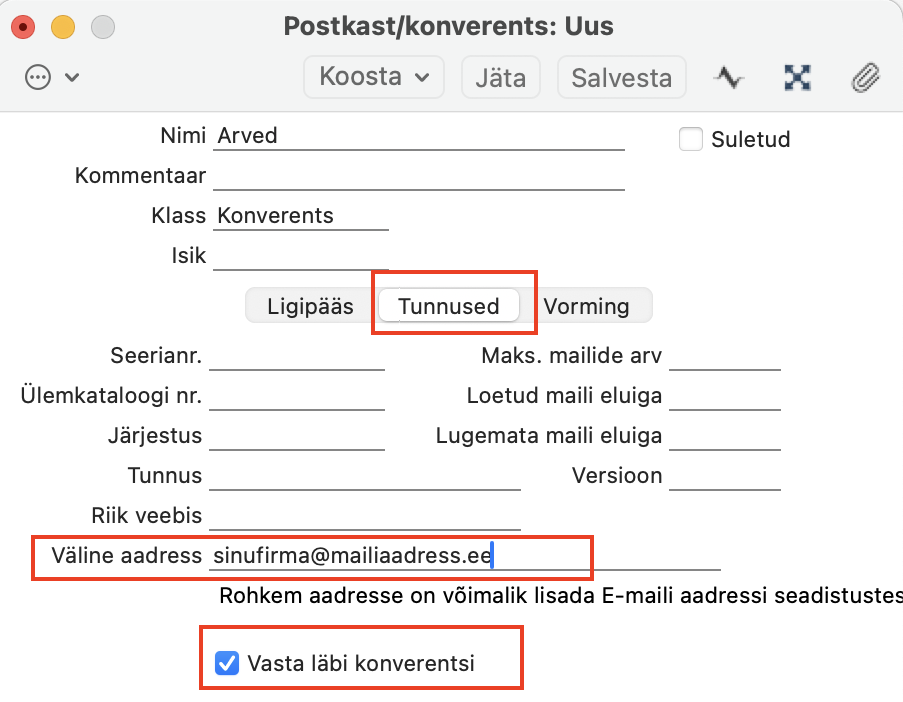Image resolution: width=903 pixels, height=702 pixels.
Task: Click the ellipsis actions menu icon
Action: tap(38, 77)
